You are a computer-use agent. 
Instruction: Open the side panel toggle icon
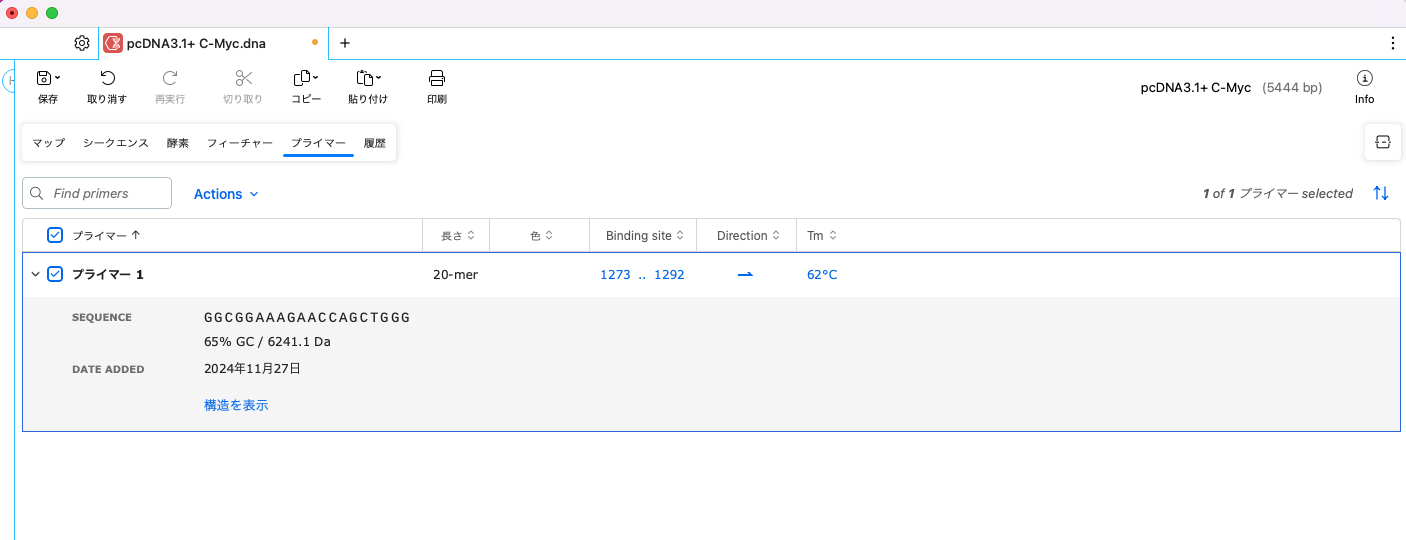pyautogui.click(x=1382, y=142)
